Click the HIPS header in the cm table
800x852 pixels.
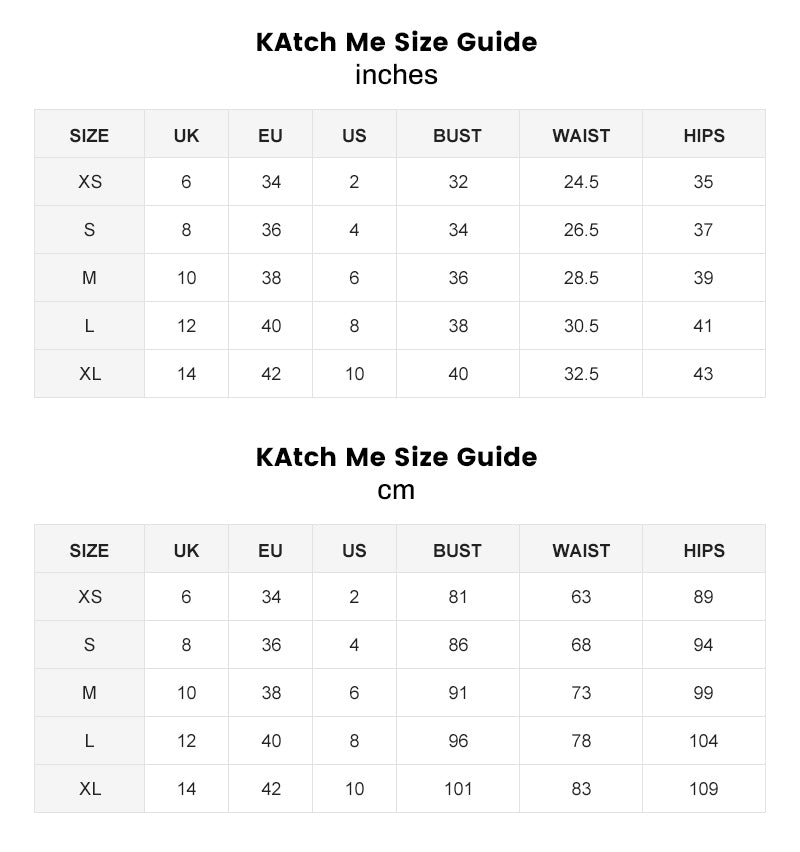click(704, 550)
